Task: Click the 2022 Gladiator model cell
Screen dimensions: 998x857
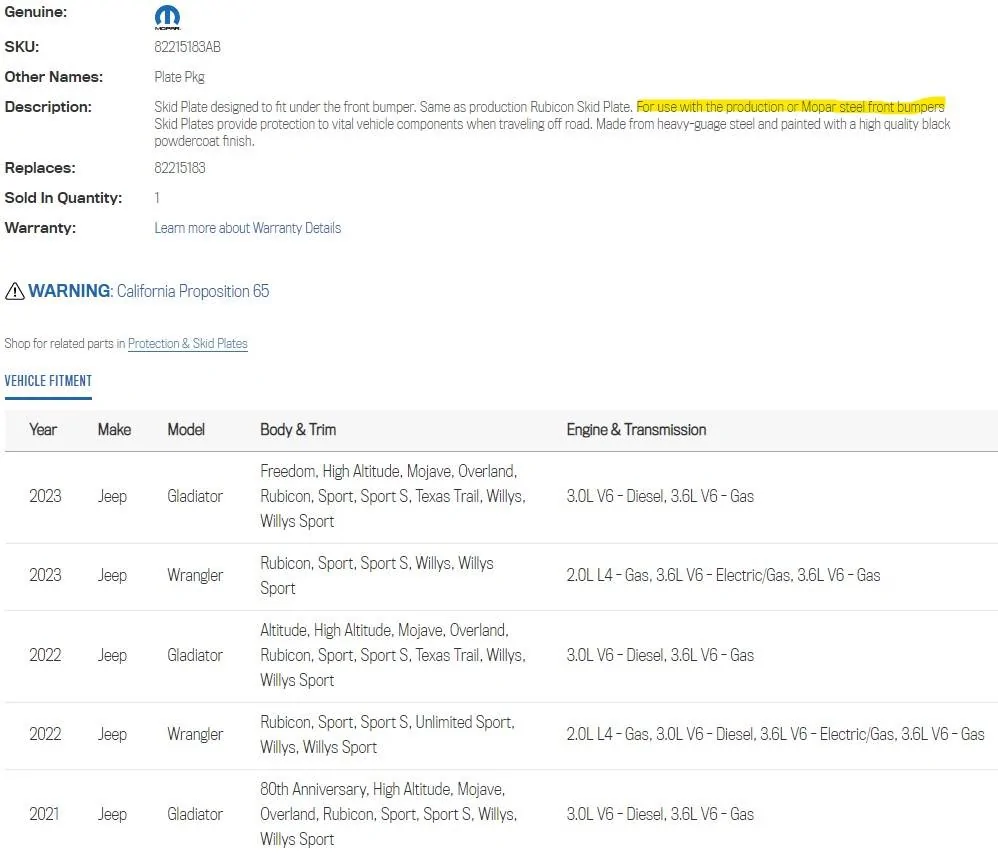Action: tap(195, 655)
